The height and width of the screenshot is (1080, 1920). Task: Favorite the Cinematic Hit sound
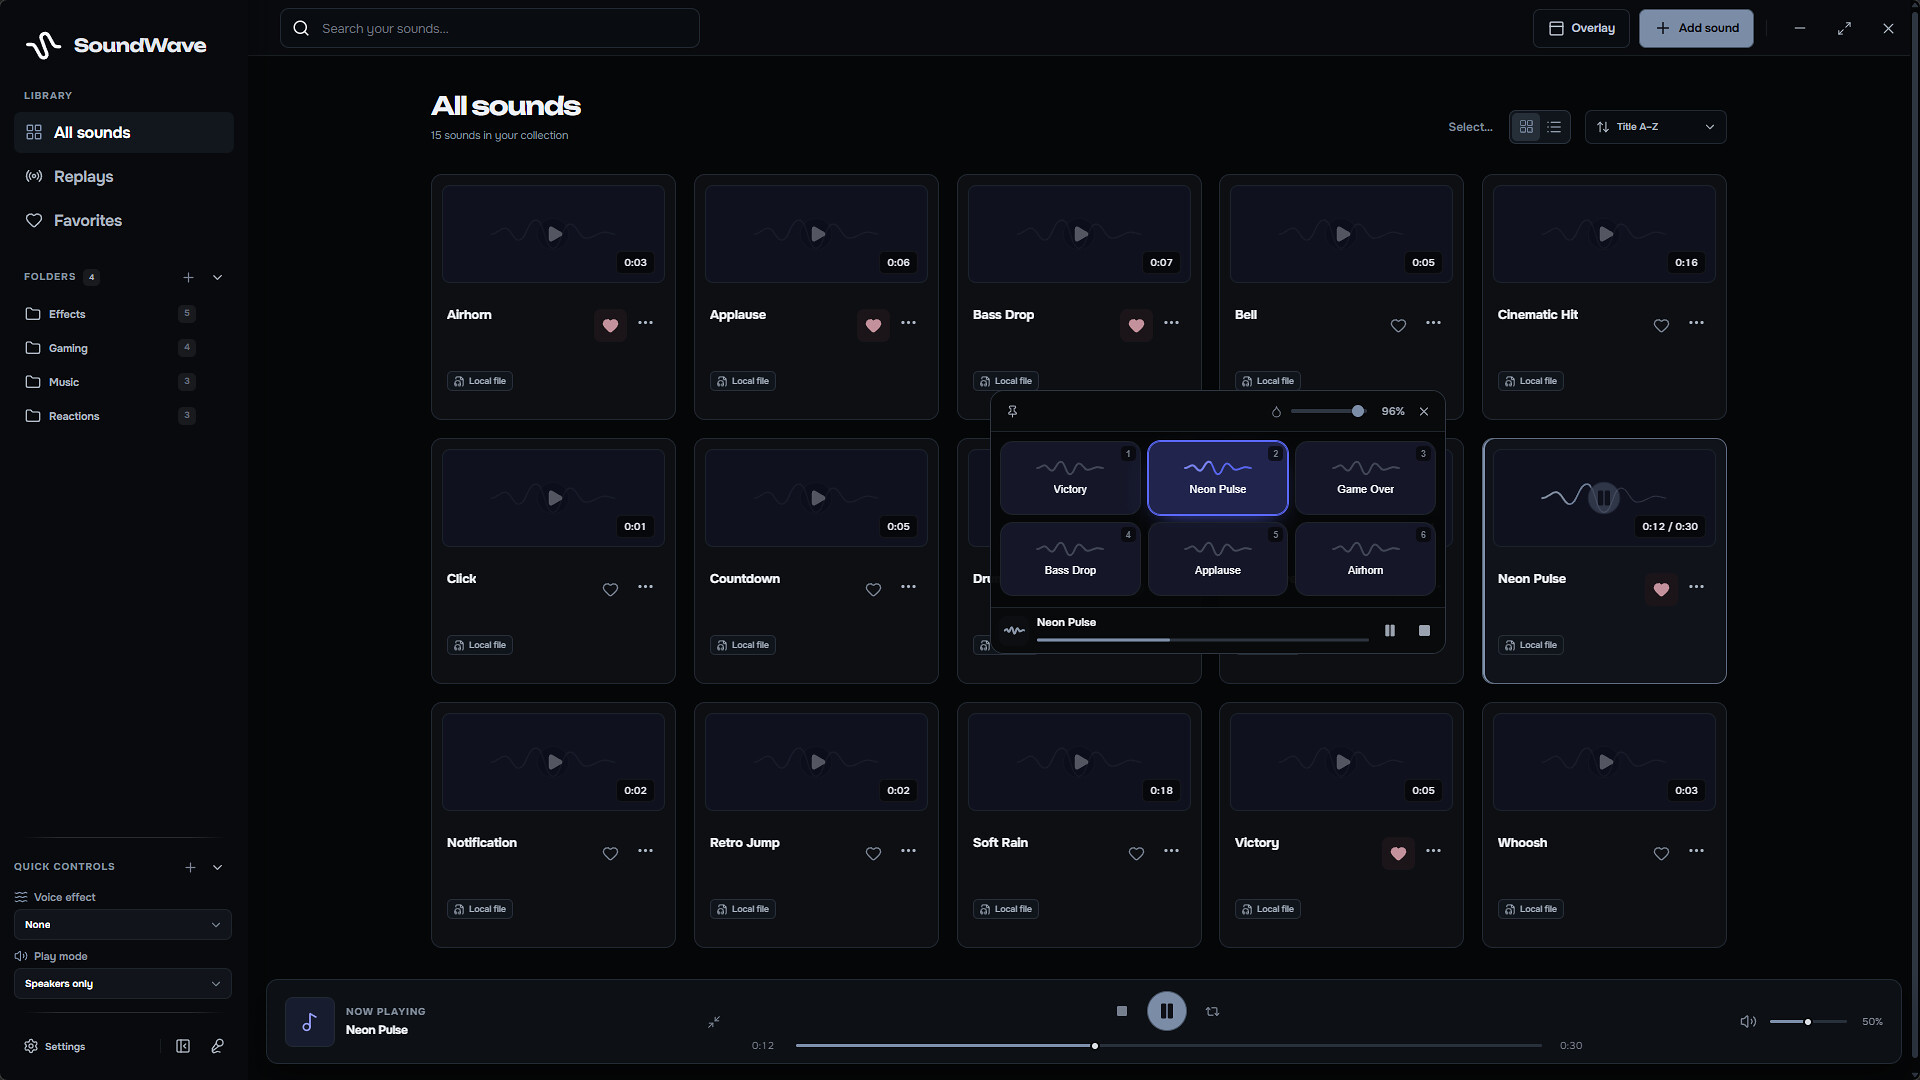1661,325
